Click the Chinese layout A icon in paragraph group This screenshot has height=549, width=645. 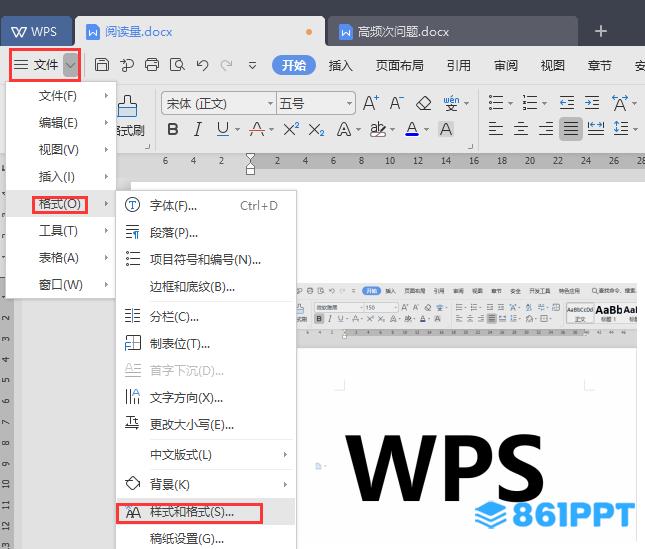[x=619, y=103]
